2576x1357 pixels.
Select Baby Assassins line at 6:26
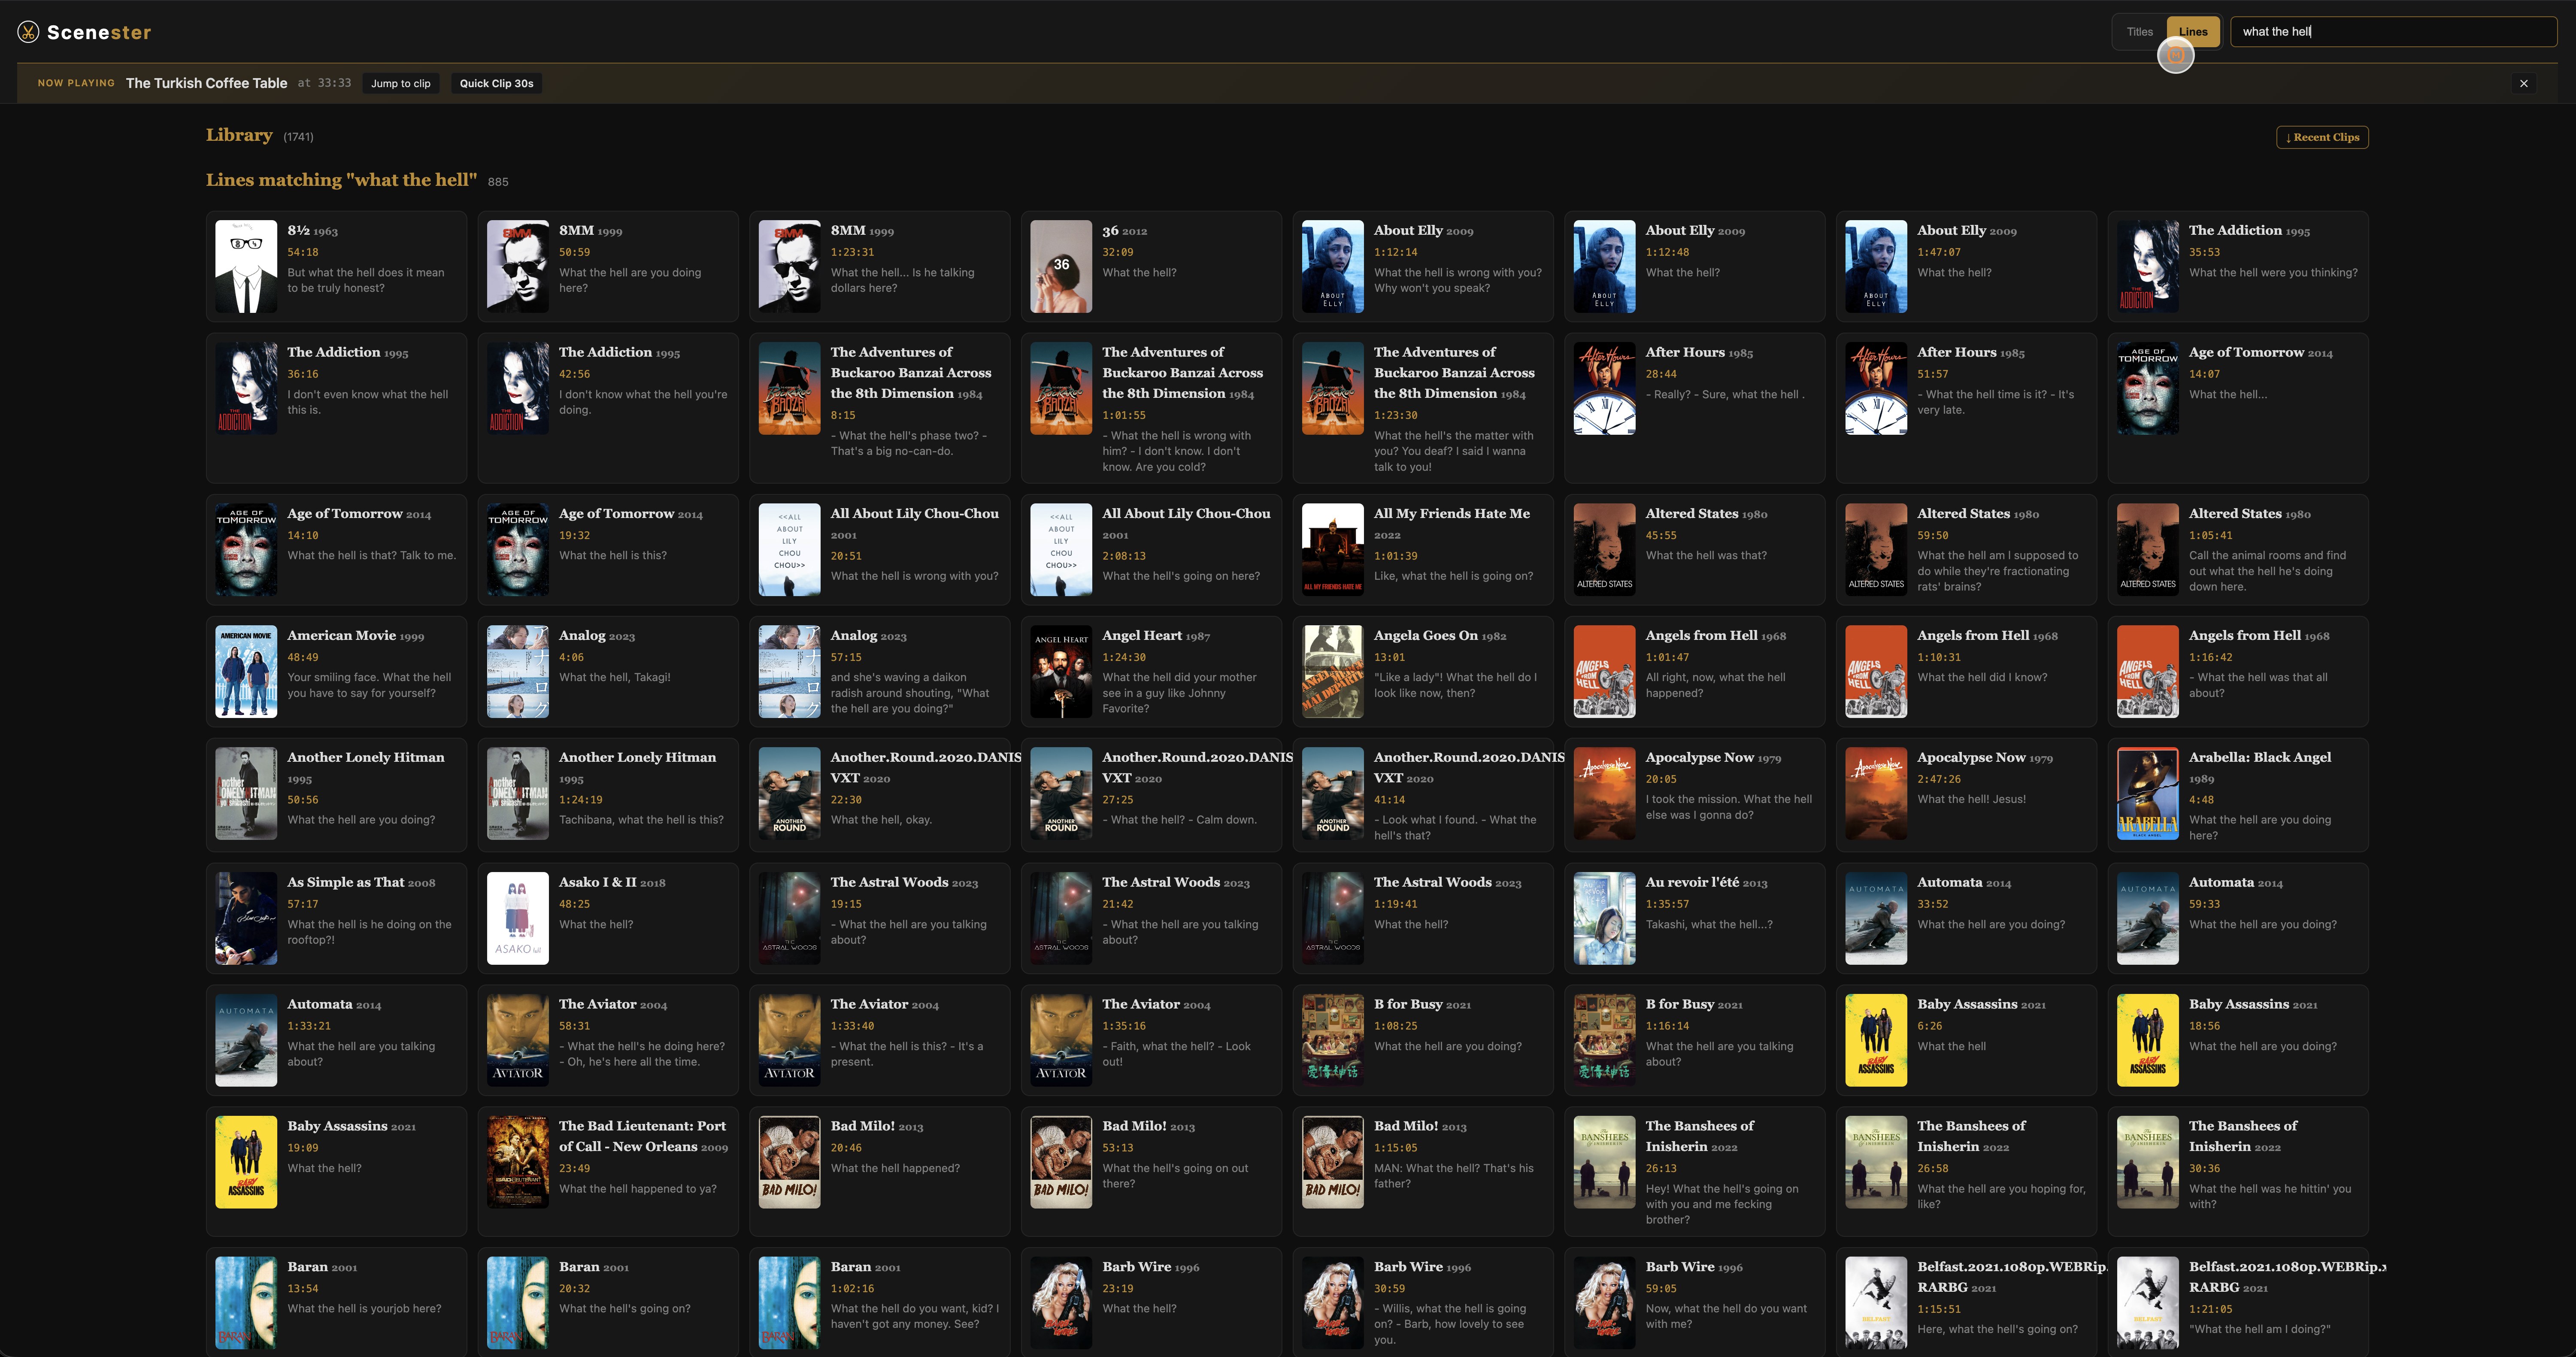(1966, 1040)
